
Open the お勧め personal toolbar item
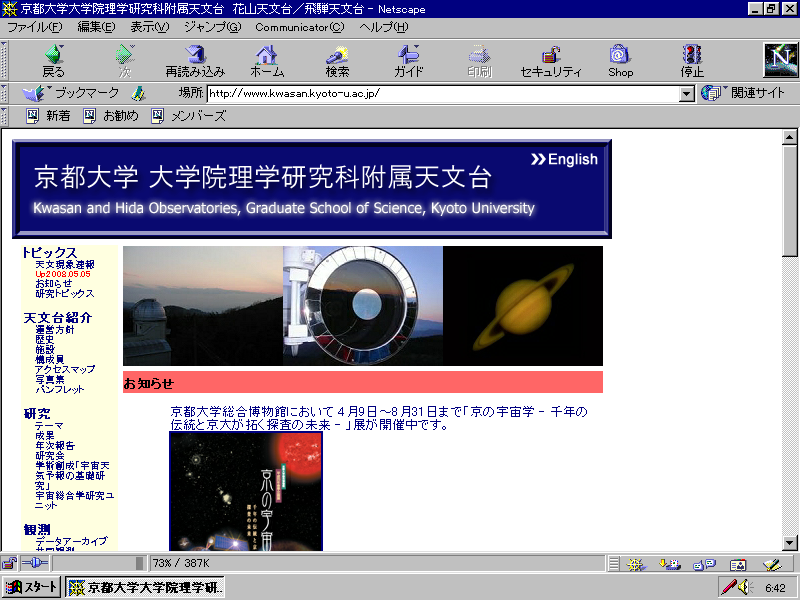pyautogui.click(x=111, y=116)
